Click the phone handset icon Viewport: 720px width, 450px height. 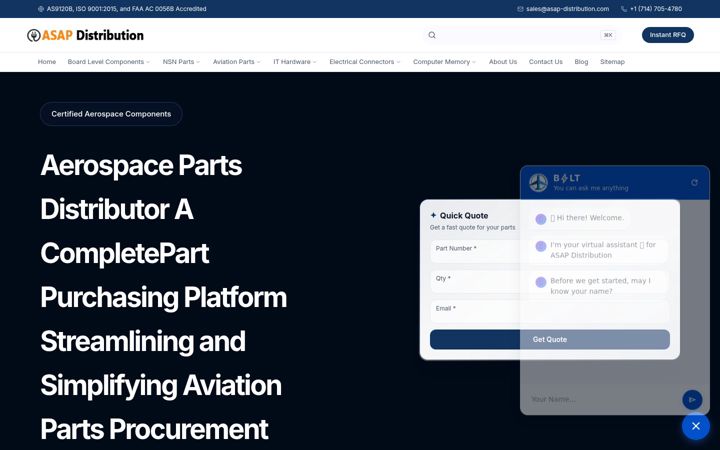pos(624,9)
